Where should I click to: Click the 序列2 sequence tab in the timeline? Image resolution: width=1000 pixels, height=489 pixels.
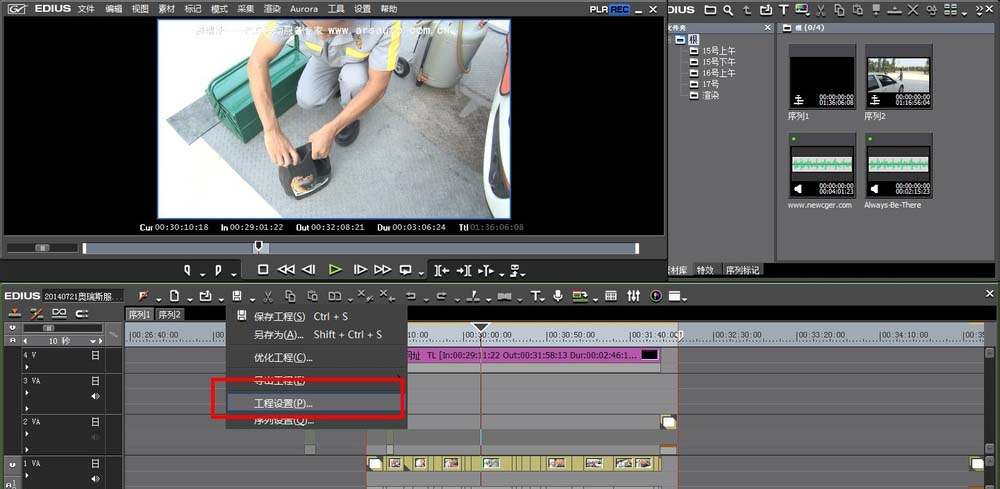[x=169, y=315]
